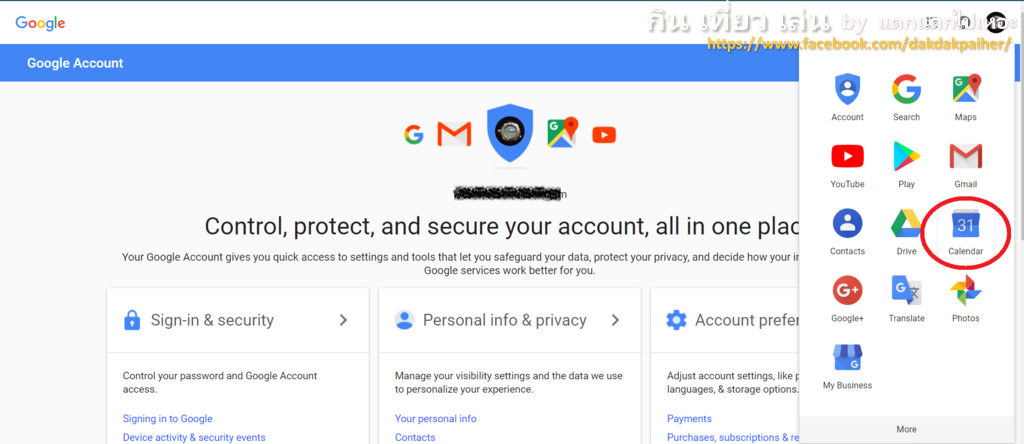The image size is (1024, 444).
Task: Open Calendar from the apps grid
Action: point(965,232)
